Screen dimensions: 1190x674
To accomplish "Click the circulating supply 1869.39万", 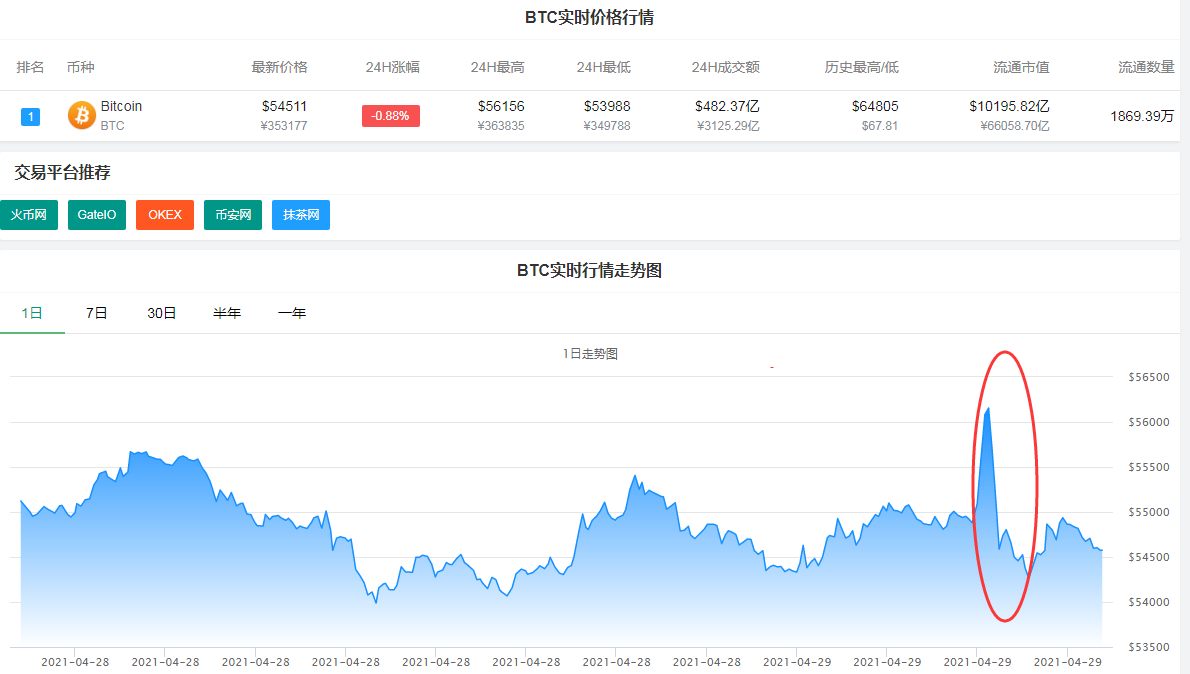I will click(x=1142, y=116).
